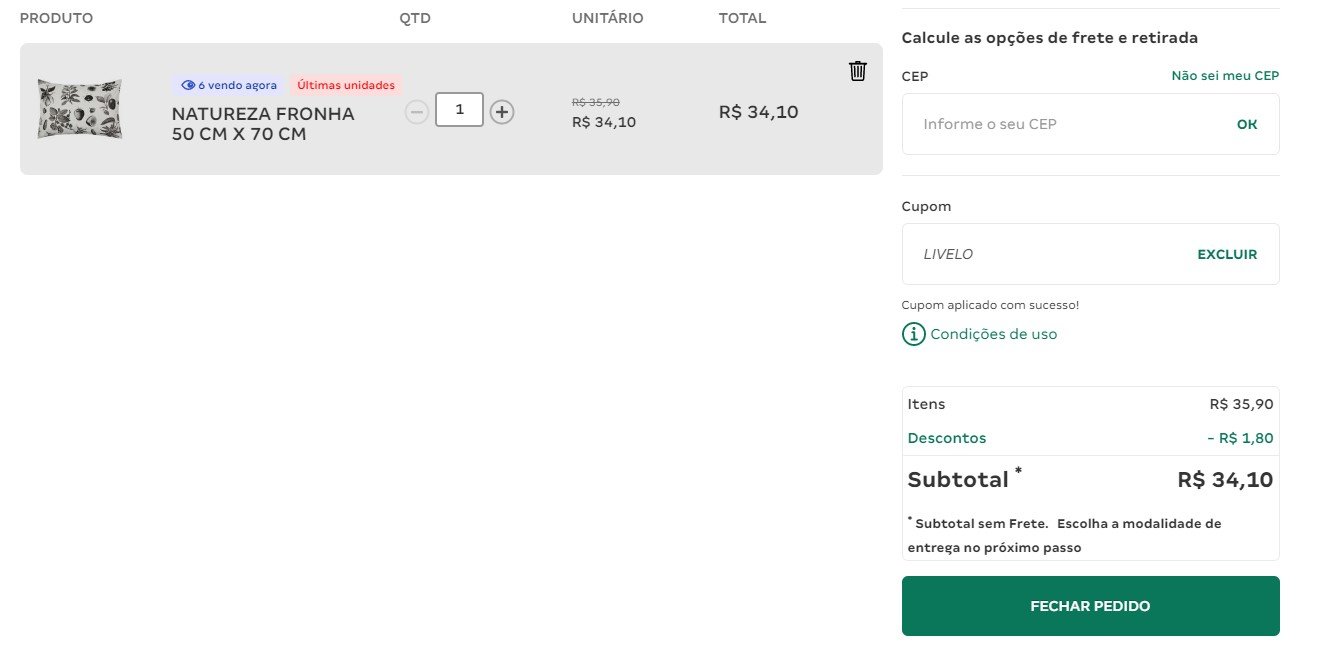The width and height of the screenshot is (1322, 657).
Task: Open the NATUREZA FRONHA product name link
Action: pos(263,124)
